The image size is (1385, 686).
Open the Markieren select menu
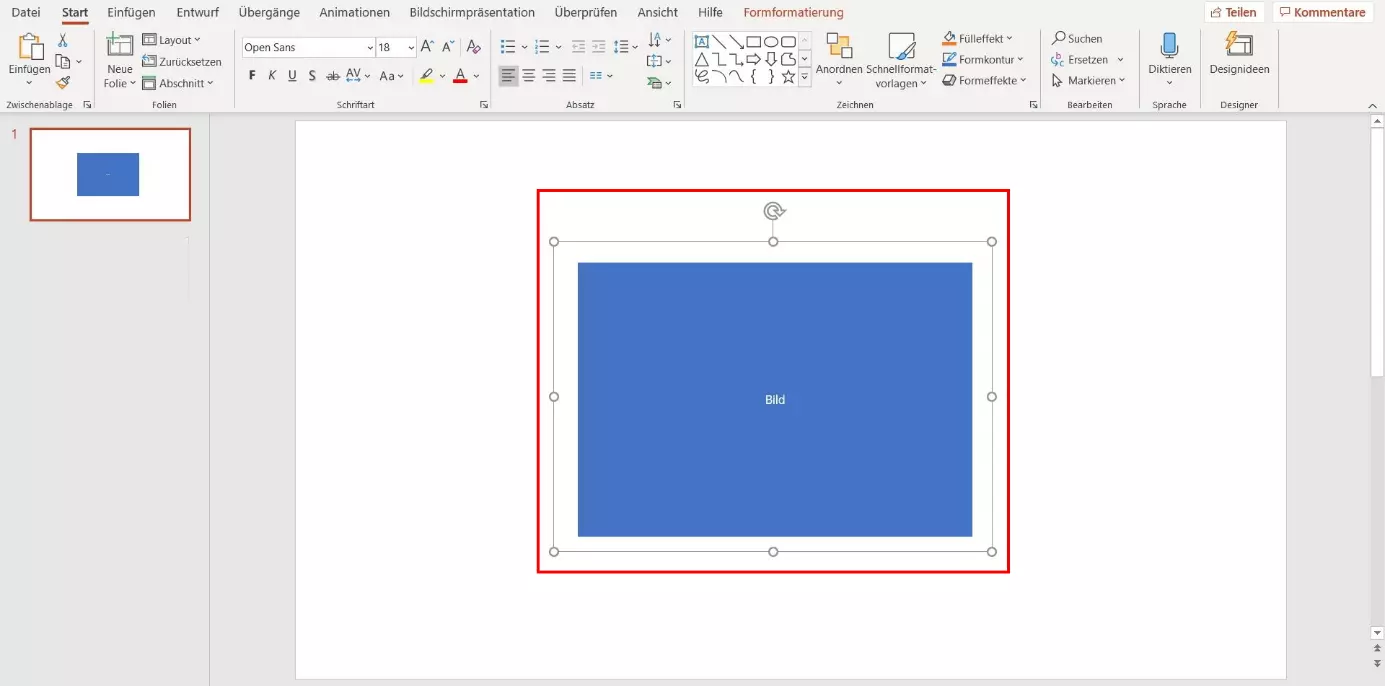[1088, 81]
